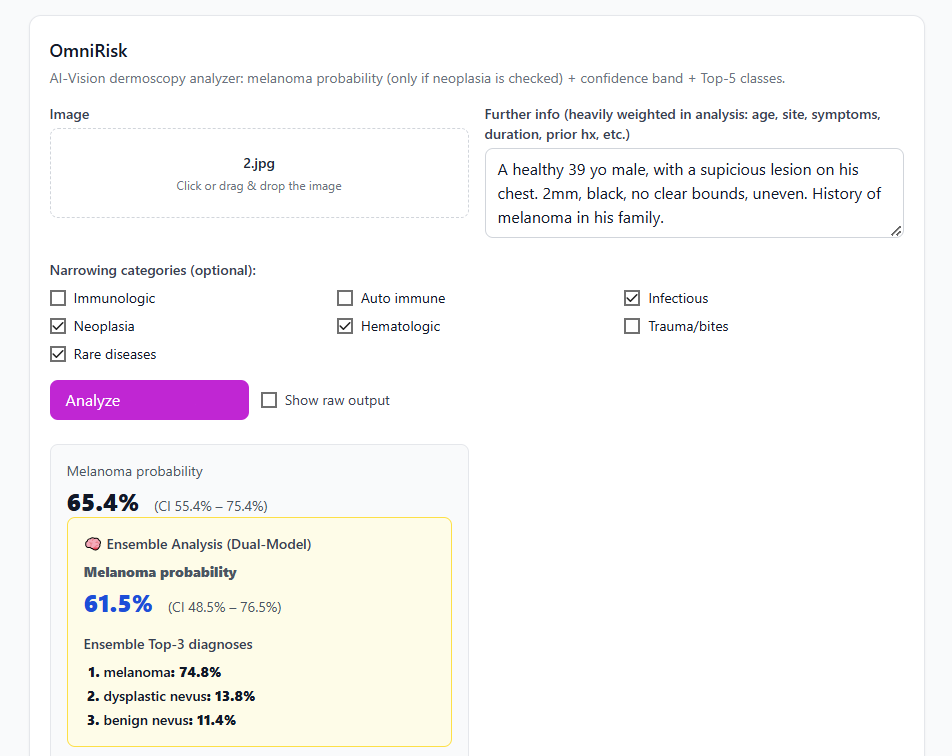The width and height of the screenshot is (952, 756).
Task: Uncheck the Rare diseases checkbox
Action: [58, 353]
